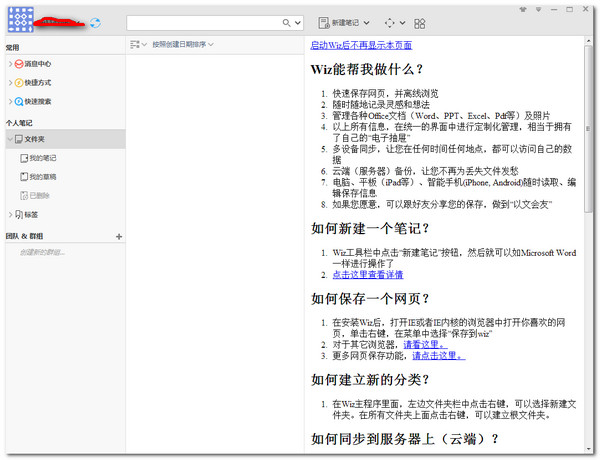Image resolution: width=600 pixels, height=460 pixels.
Task: Expand the 标签 tree node
Action: 10,215
